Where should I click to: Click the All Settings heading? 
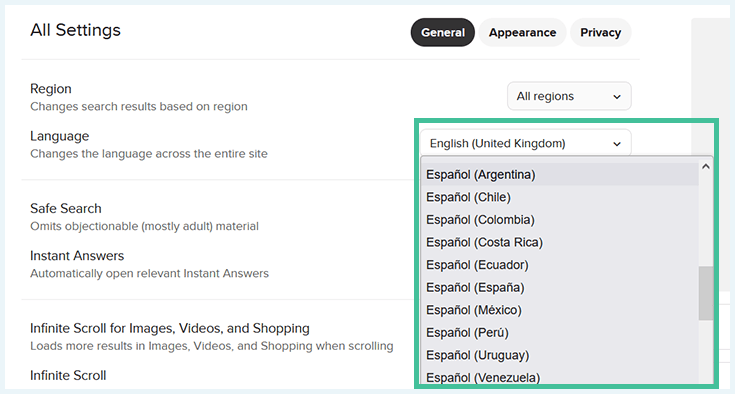pos(75,30)
